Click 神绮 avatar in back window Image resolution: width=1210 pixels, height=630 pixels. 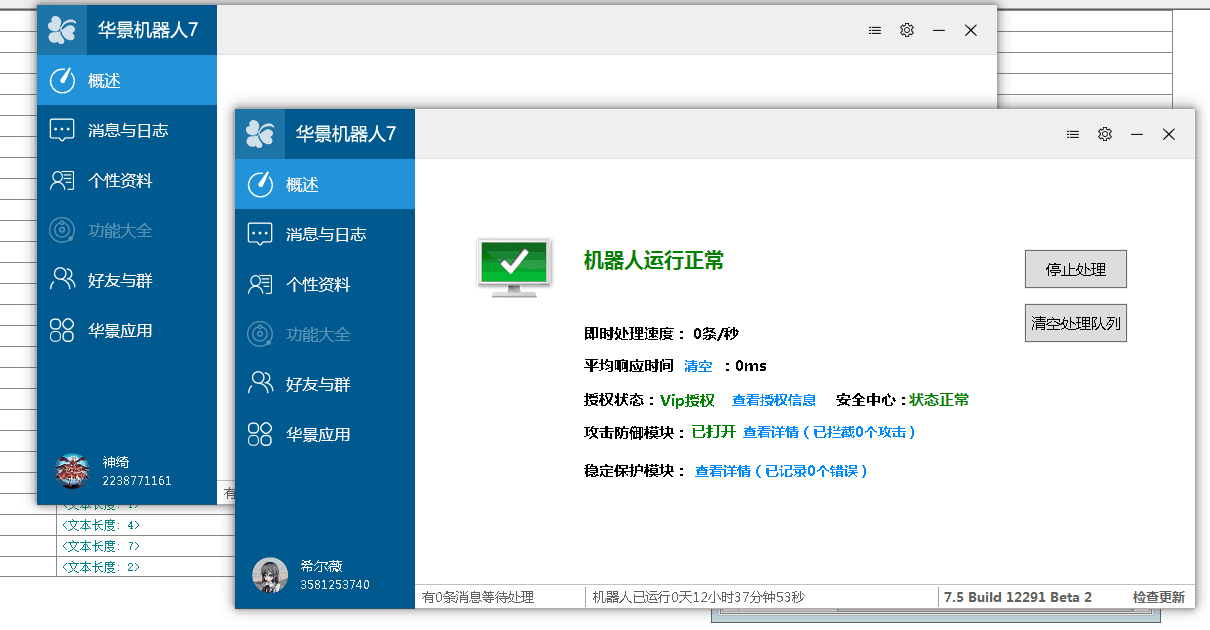(x=72, y=472)
